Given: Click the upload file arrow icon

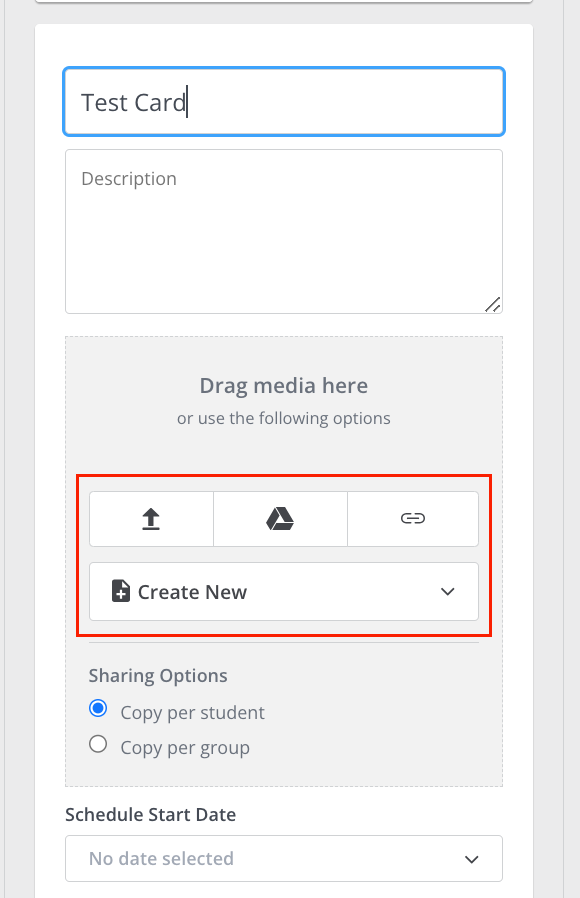Looking at the screenshot, I should 151,519.
